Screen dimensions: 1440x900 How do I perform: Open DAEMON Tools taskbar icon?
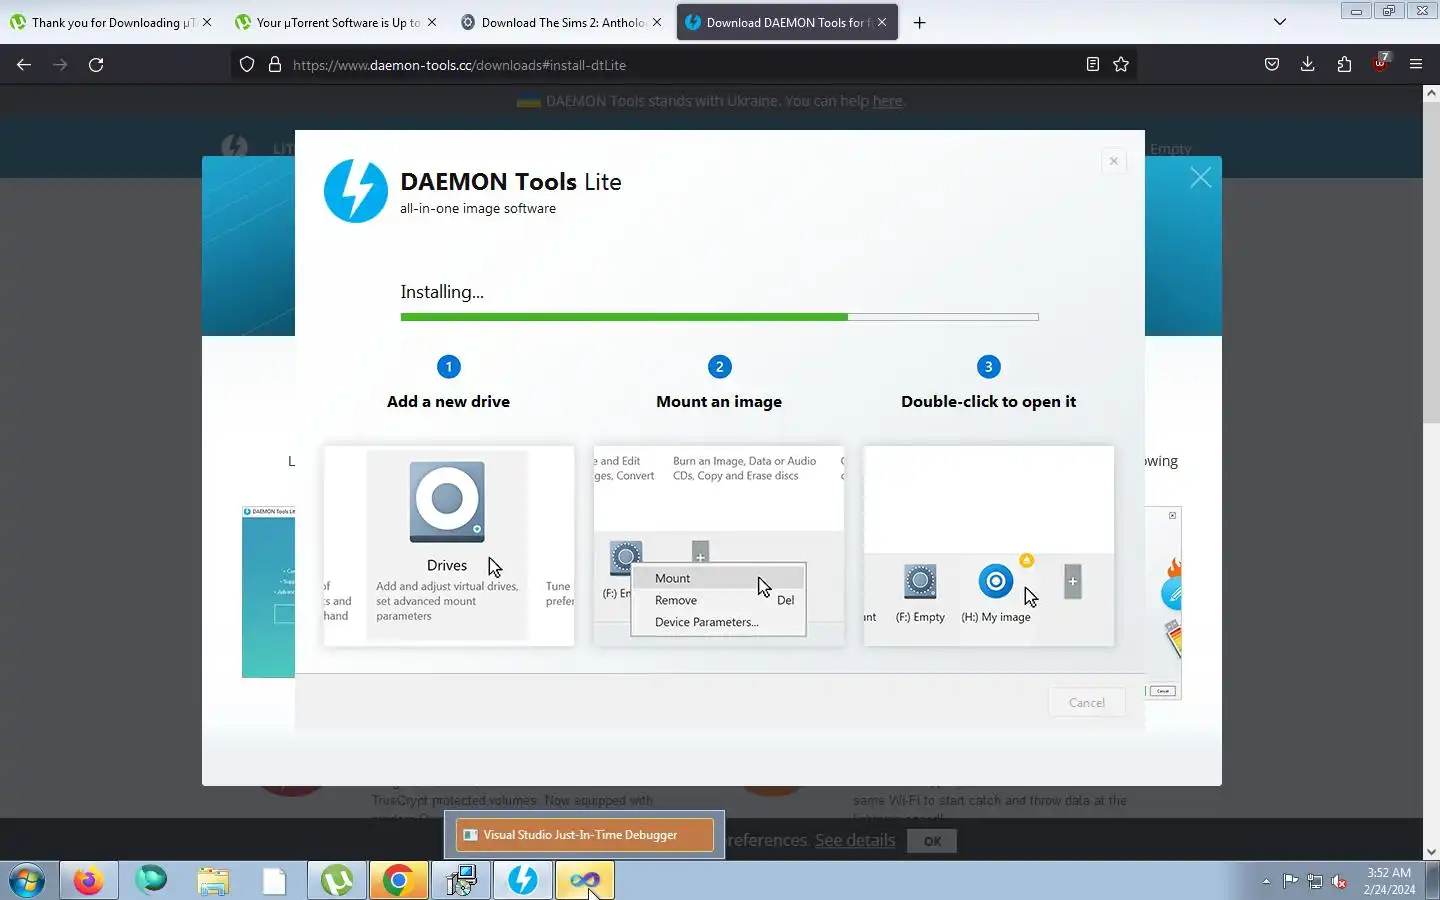(523, 881)
